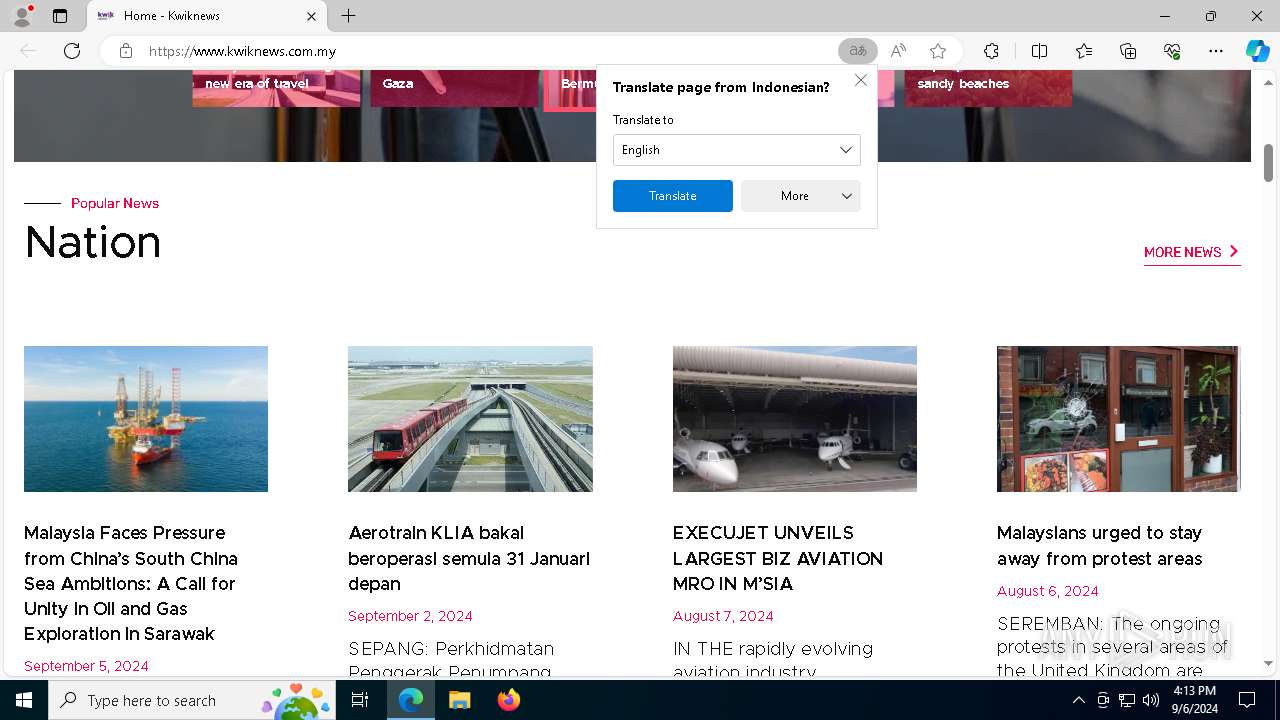Expand the More options arrow
The height and width of the screenshot is (720, 1280).
[x=847, y=196]
